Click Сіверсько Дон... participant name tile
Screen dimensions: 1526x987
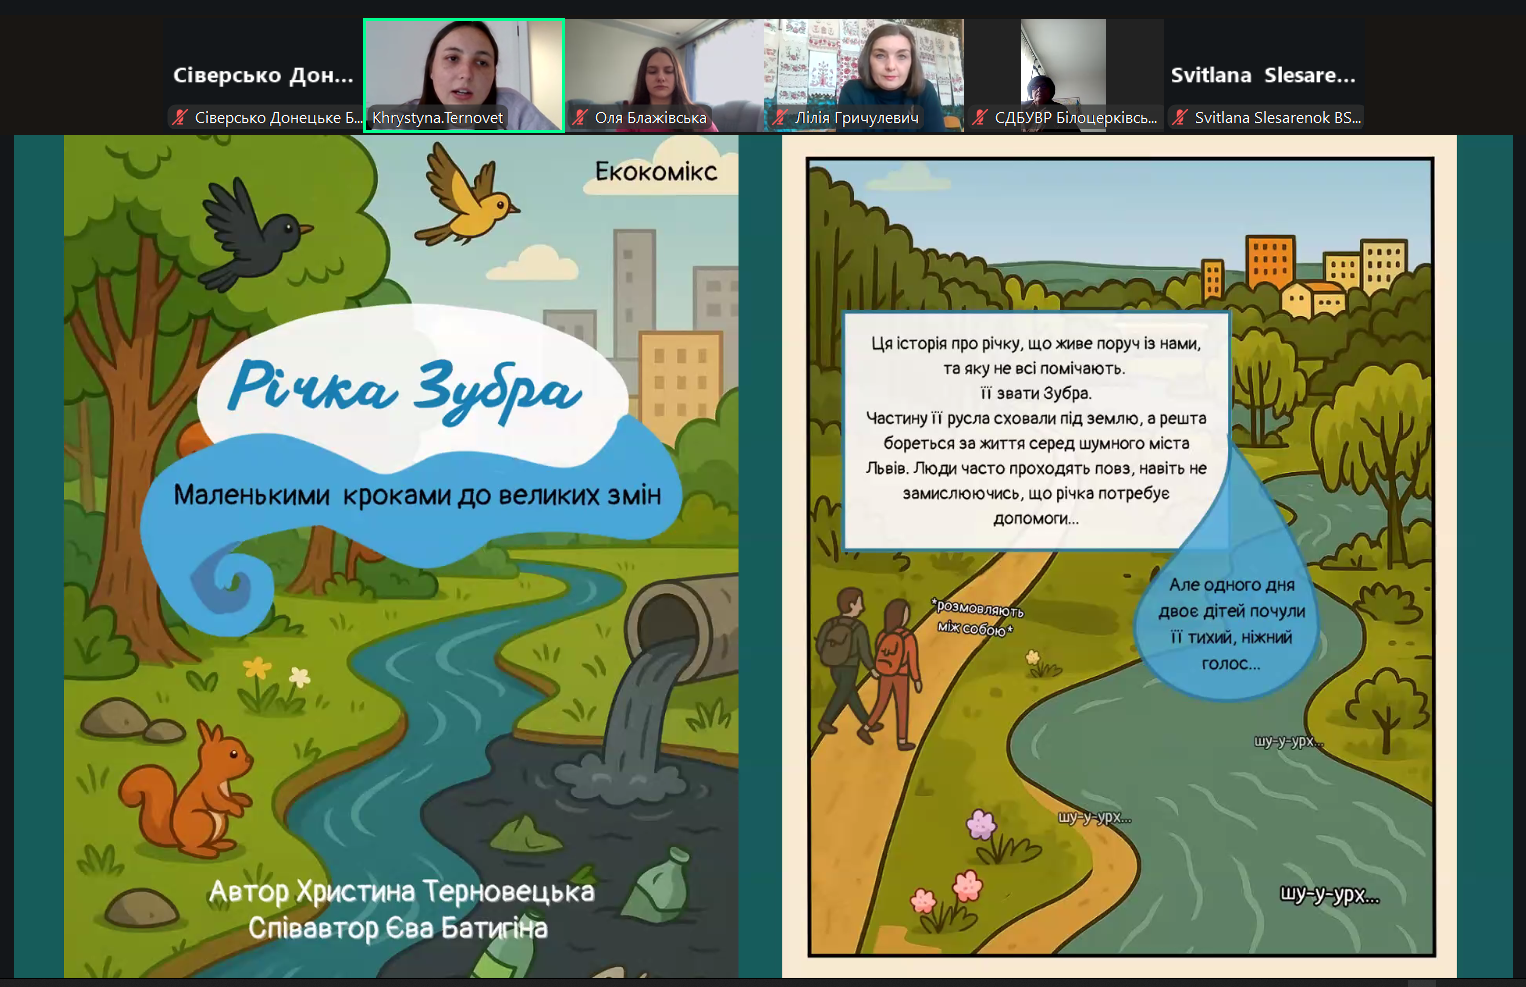coord(263,75)
